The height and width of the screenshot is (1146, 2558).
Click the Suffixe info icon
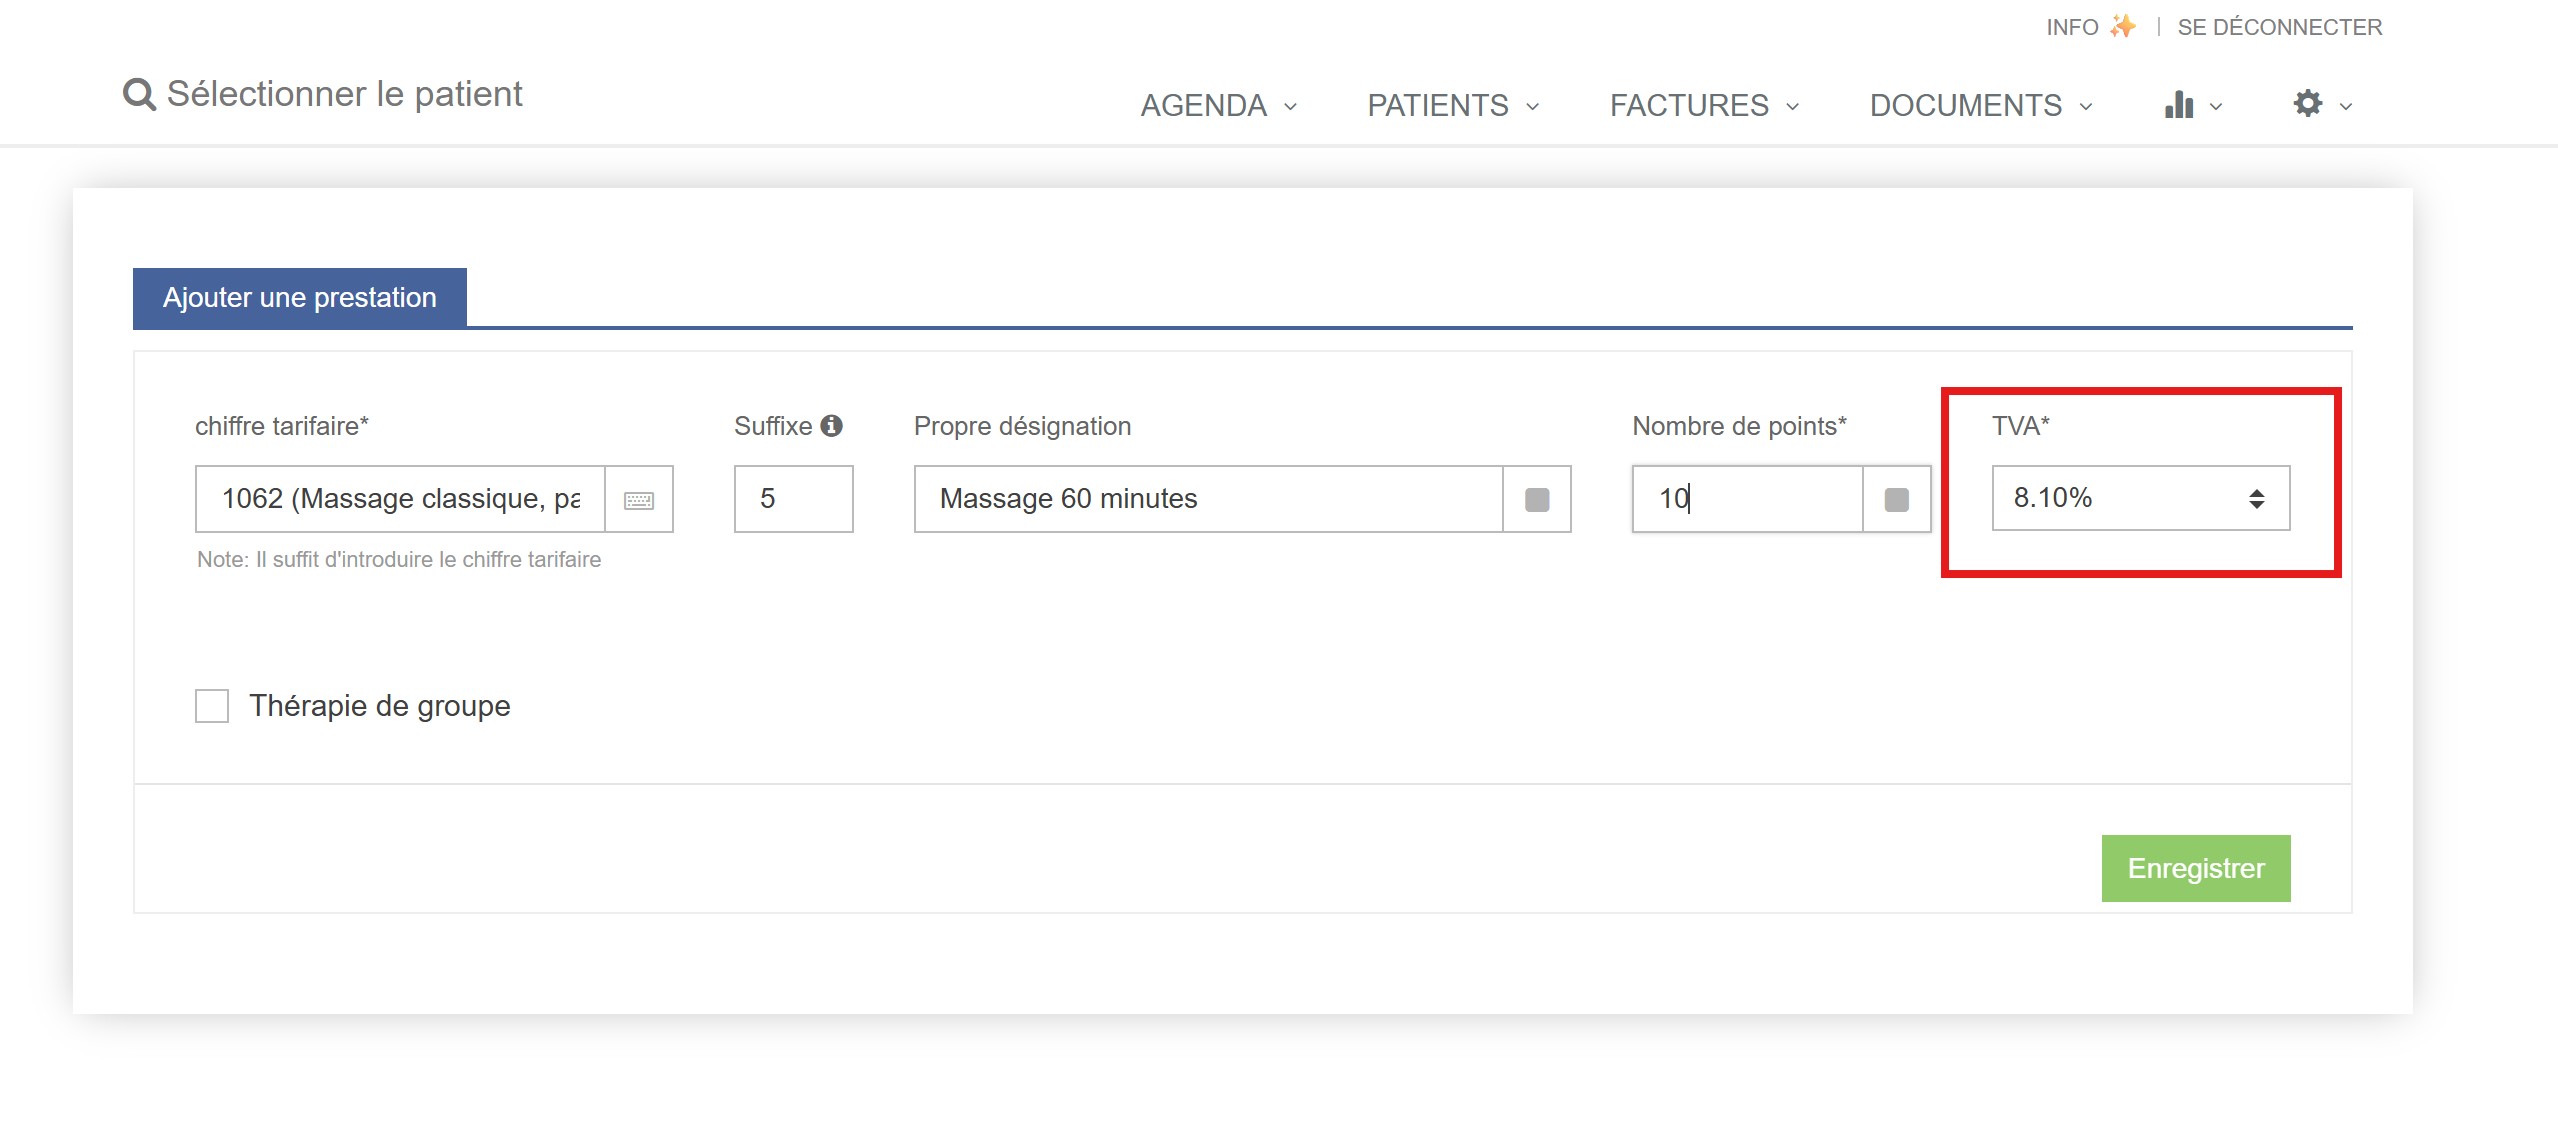pyautogui.click(x=831, y=426)
